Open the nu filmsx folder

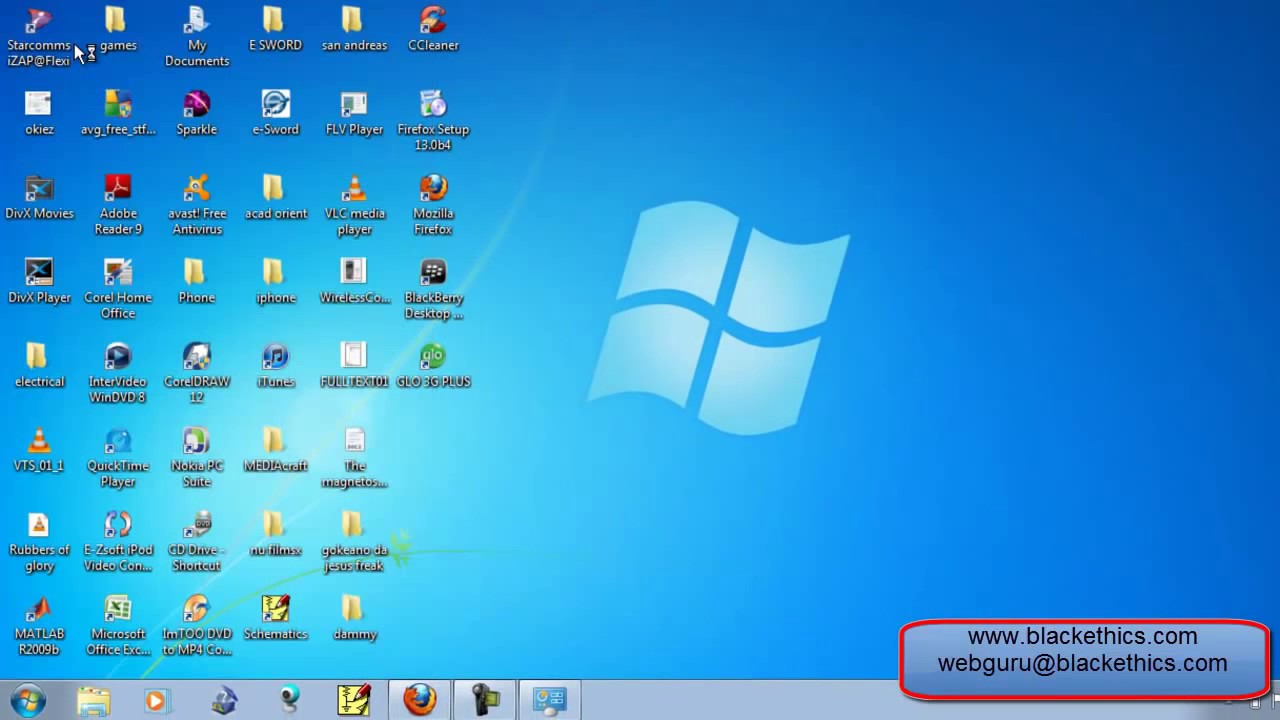[x=275, y=533]
